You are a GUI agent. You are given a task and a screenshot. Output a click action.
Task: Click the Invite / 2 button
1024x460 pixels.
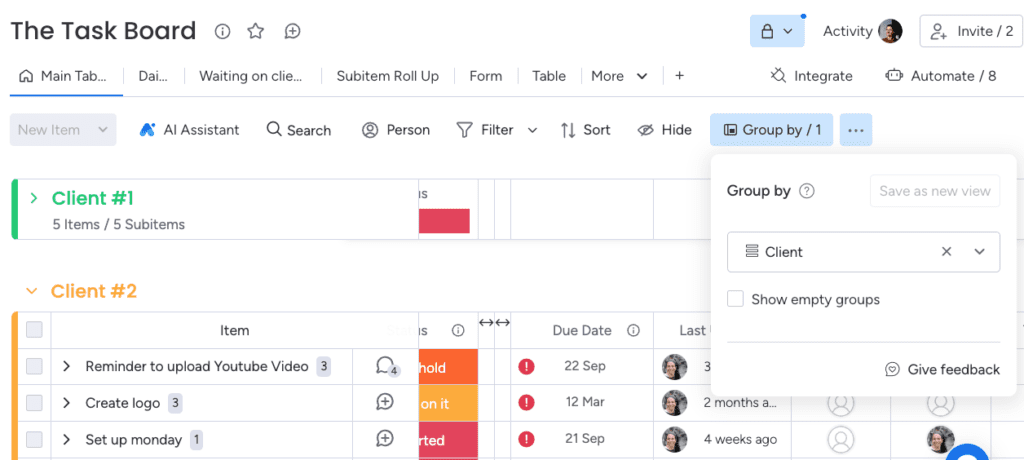971,31
